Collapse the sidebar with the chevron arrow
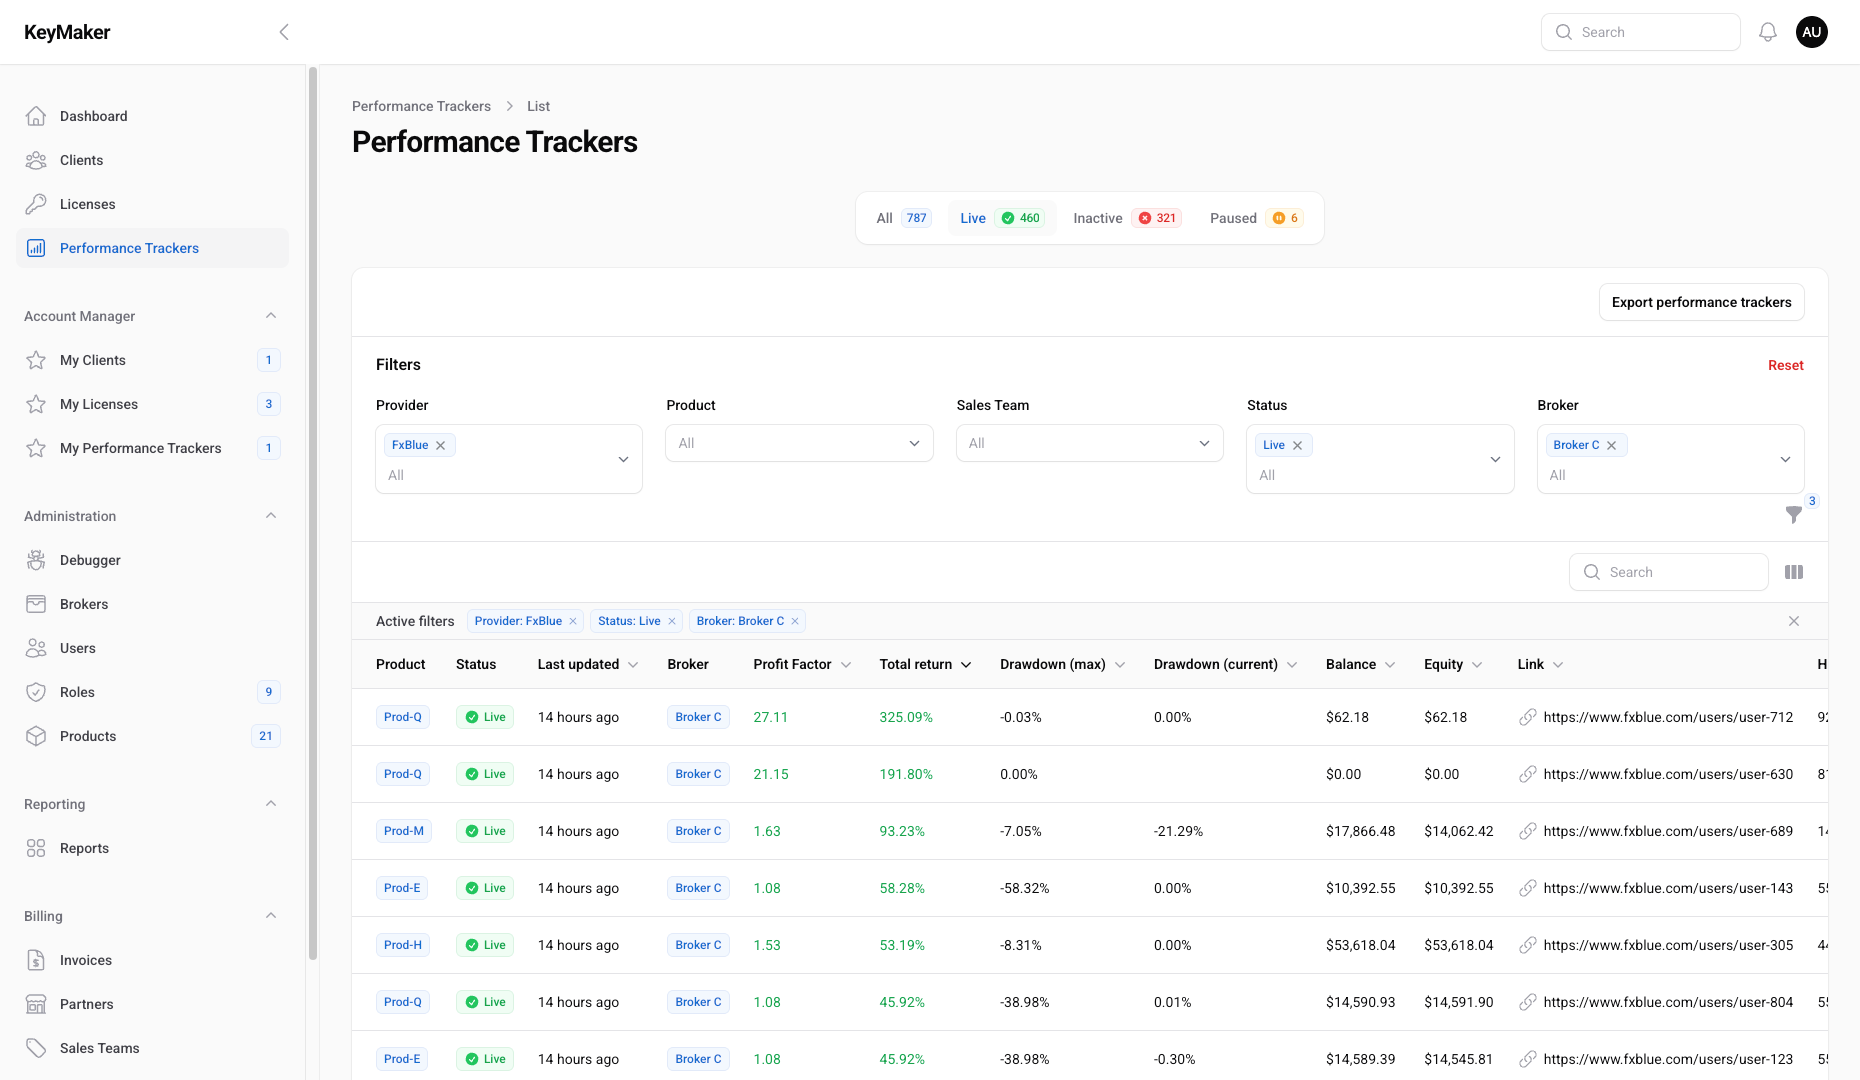The width and height of the screenshot is (1860, 1080). 284,32
